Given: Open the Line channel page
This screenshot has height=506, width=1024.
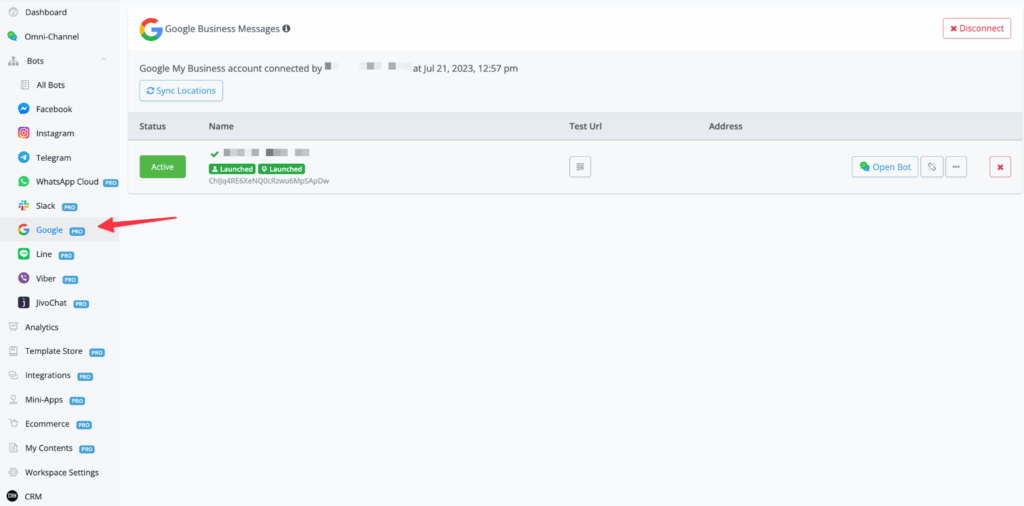Looking at the screenshot, I should pyautogui.click(x=43, y=255).
